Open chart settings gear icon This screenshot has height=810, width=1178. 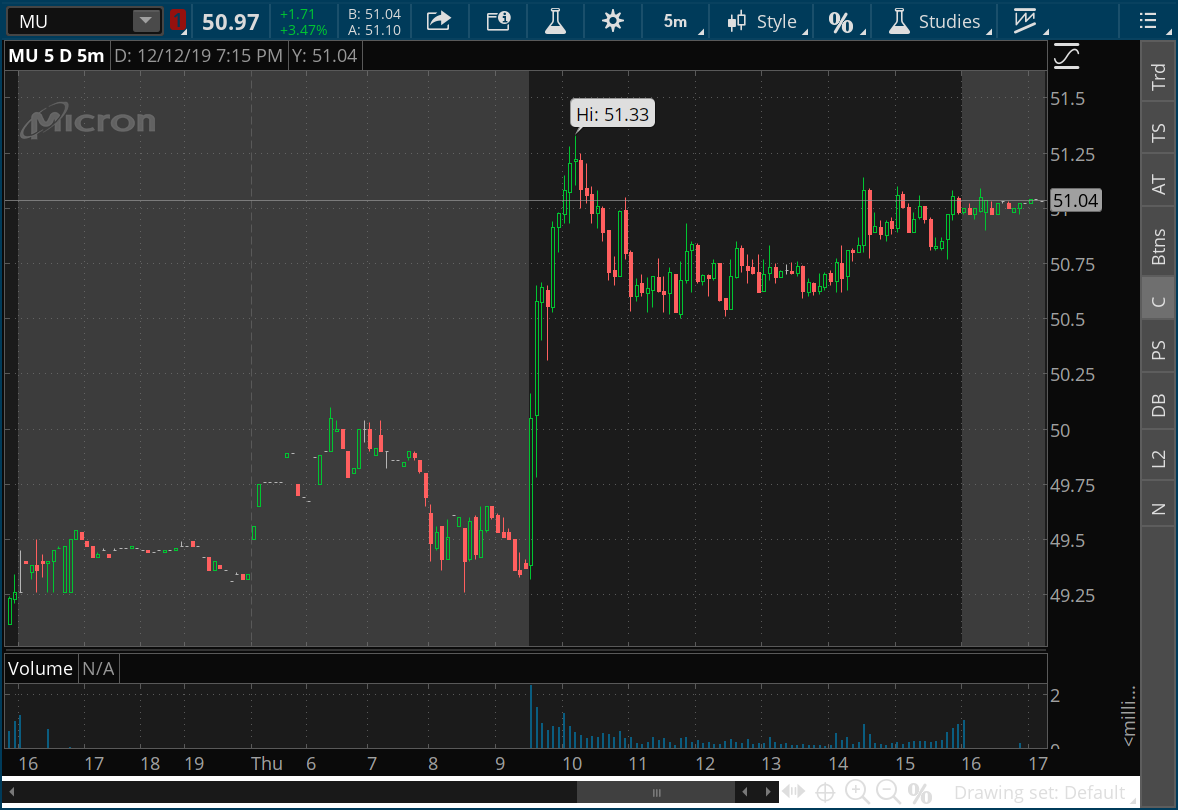[613, 21]
